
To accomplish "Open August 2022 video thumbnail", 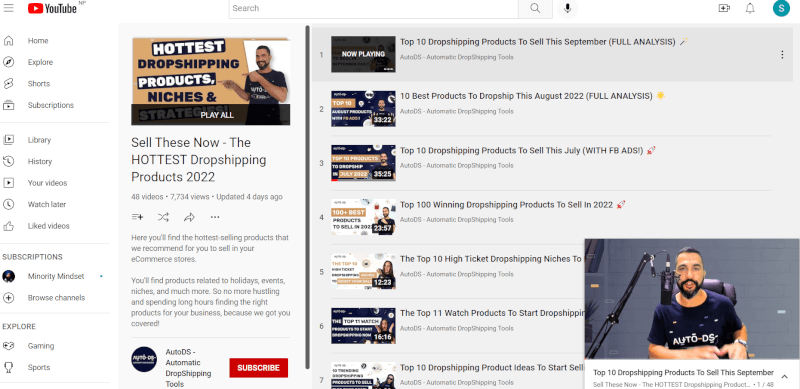I will (x=363, y=109).
